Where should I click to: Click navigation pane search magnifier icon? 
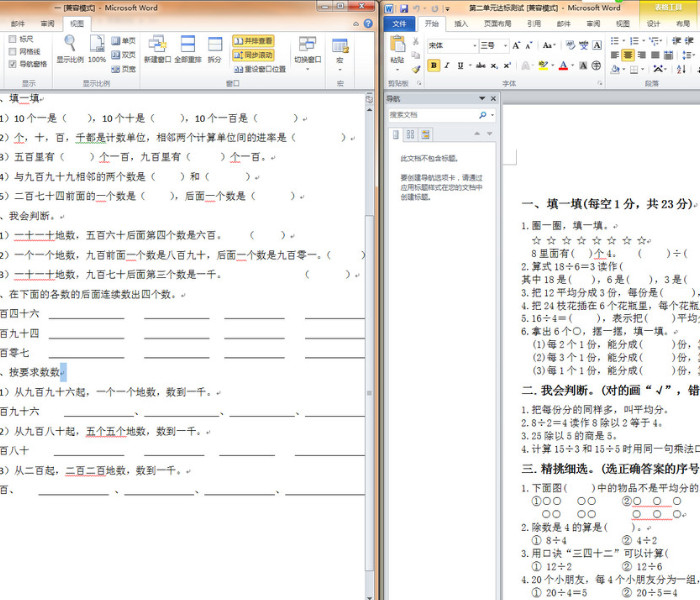click(483, 115)
